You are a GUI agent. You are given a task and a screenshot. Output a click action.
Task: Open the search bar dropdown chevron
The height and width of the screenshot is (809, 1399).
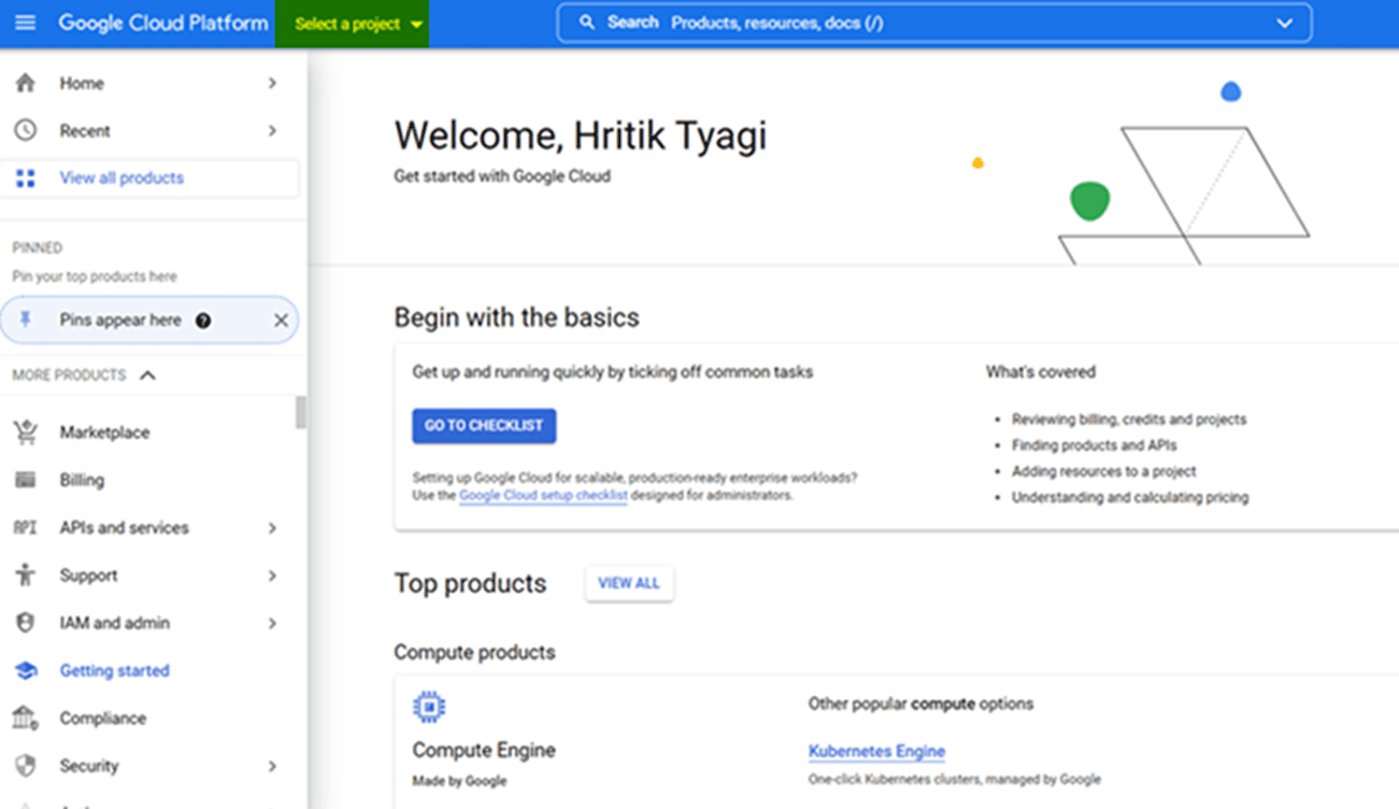[1283, 22]
